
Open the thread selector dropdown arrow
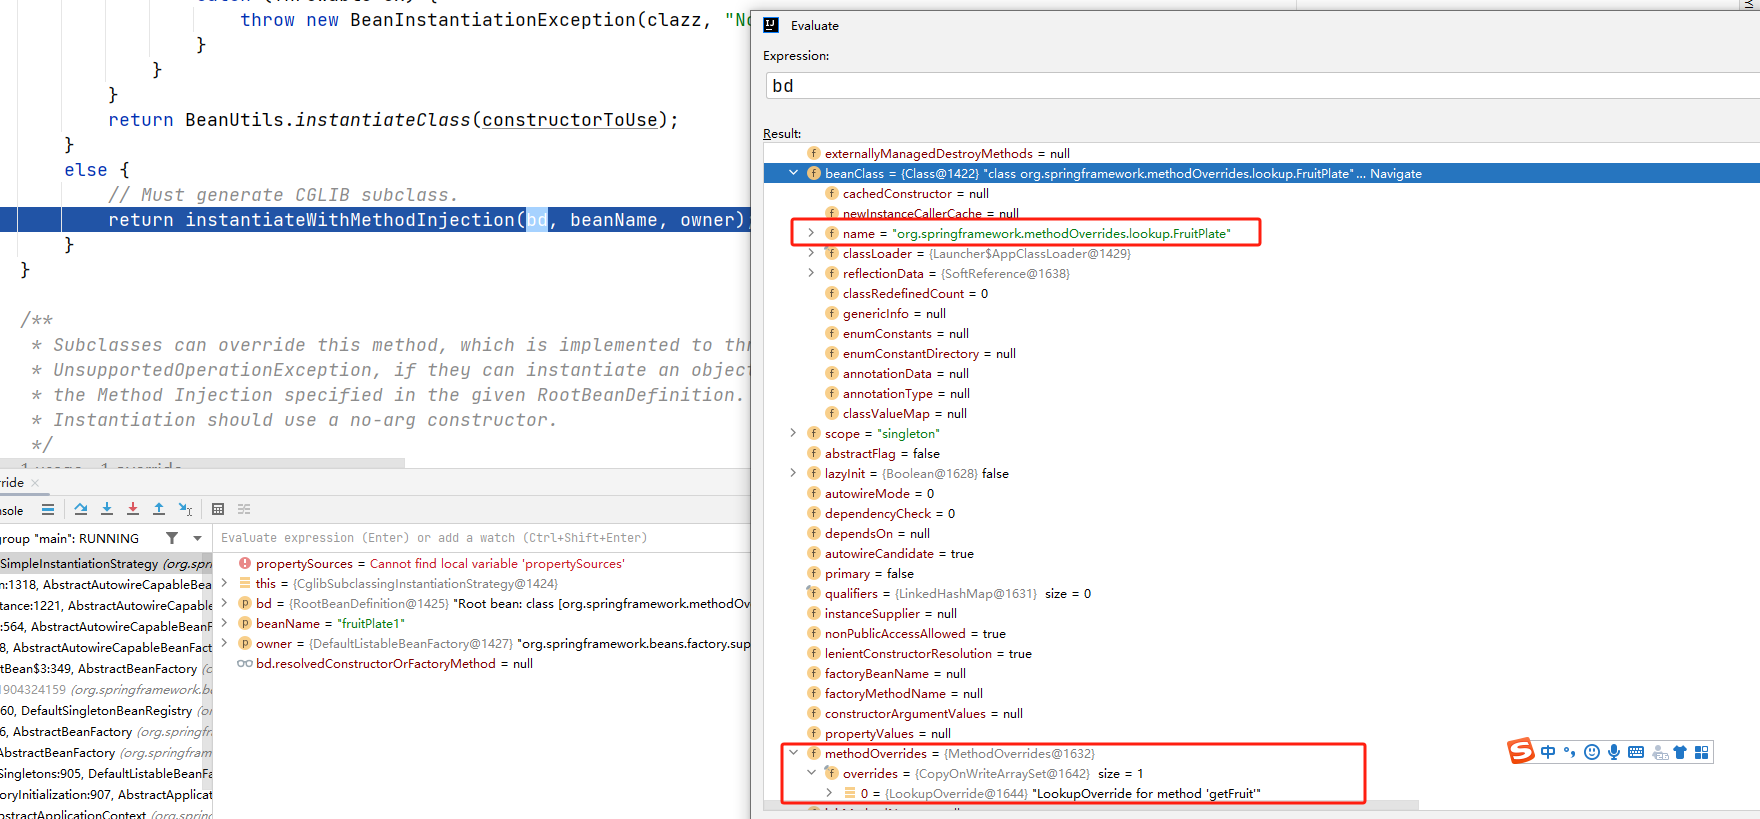tap(197, 538)
